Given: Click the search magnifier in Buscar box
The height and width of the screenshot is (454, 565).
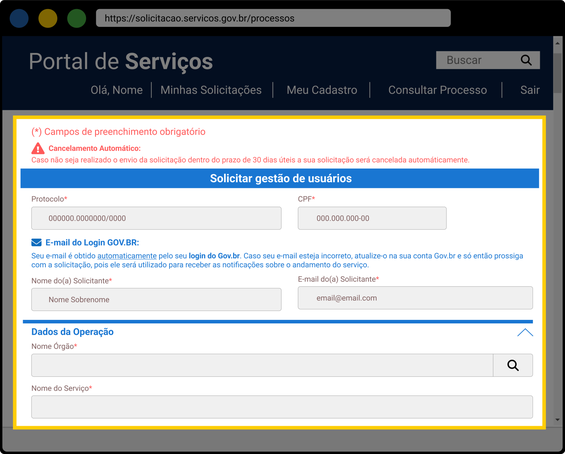Looking at the screenshot, I should click(526, 60).
